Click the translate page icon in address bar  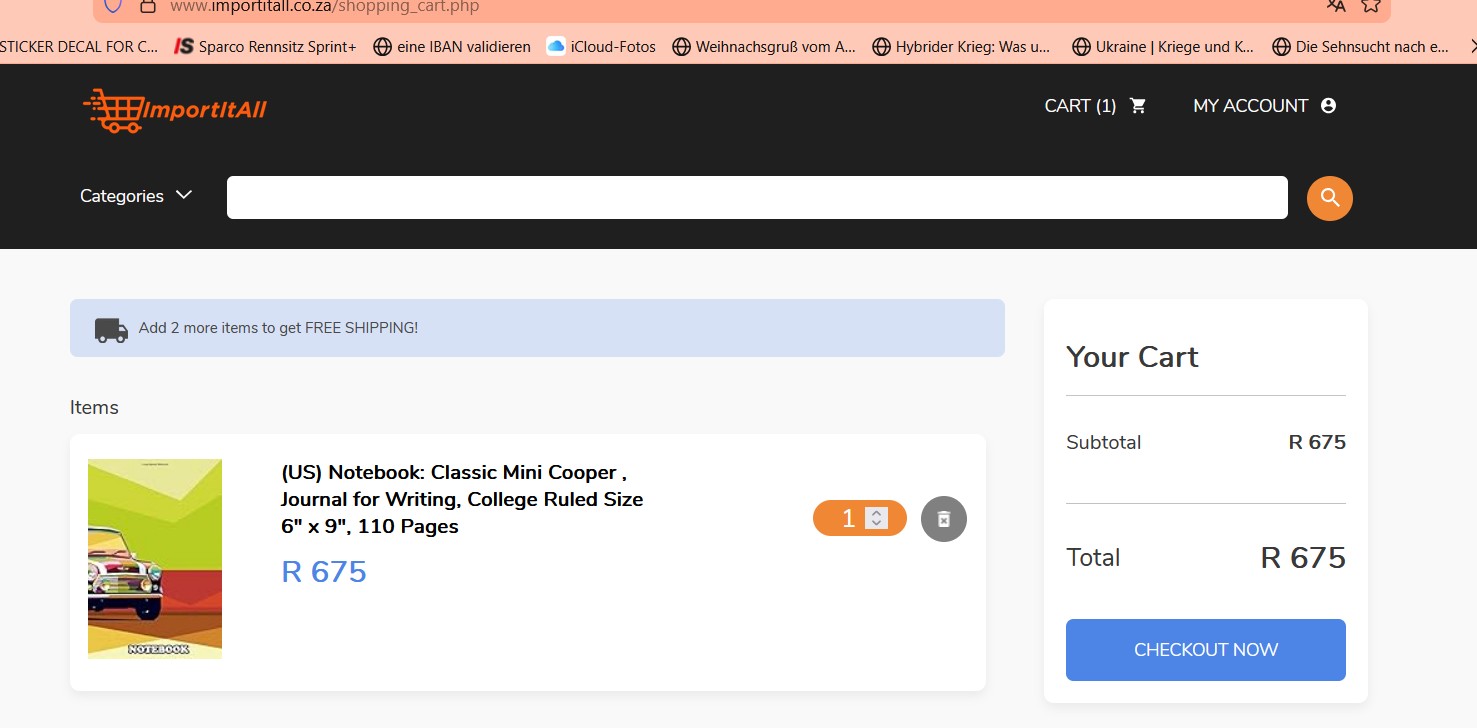click(1336, 6)
